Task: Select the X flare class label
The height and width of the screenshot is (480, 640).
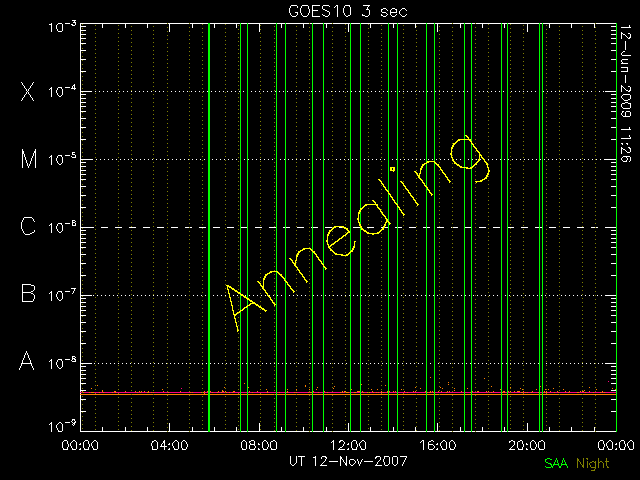Action: click(x=27, y=91)
